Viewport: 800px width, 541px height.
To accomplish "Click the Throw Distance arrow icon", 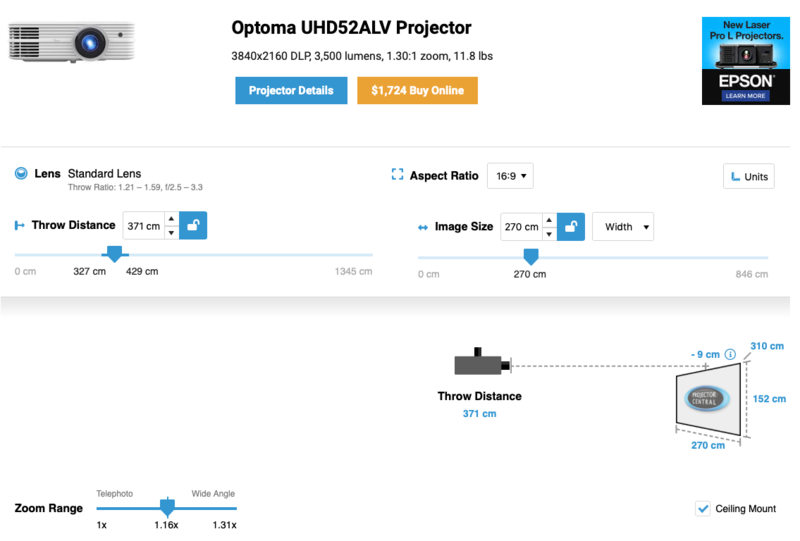I will click(x=19, y=226).
